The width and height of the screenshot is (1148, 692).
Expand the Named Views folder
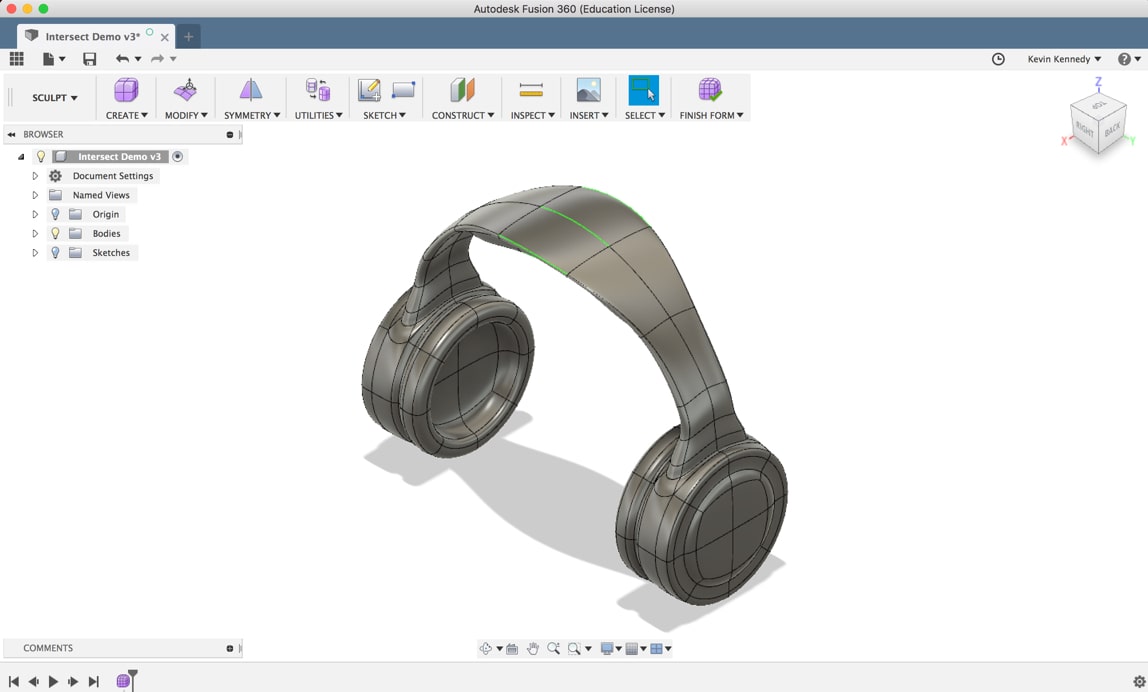coord(35,194)
